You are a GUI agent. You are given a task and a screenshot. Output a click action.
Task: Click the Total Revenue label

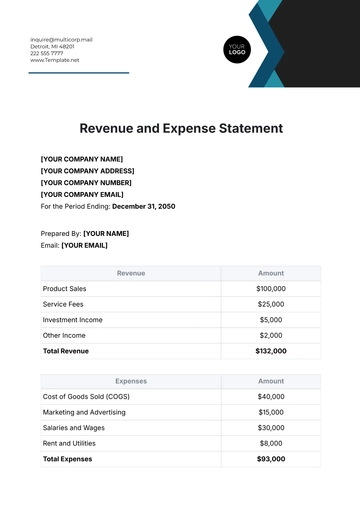(x=66, y=351)
